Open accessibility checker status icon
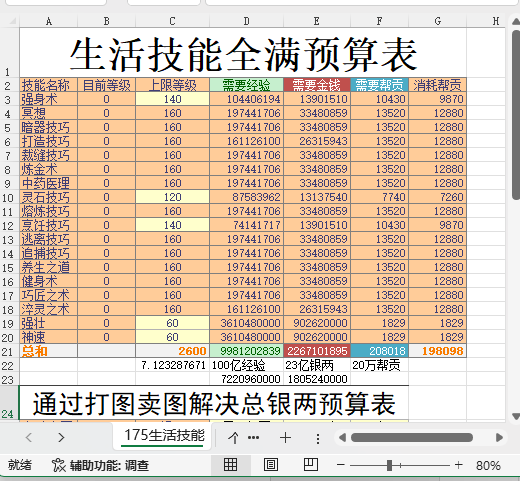 (59, 465)
